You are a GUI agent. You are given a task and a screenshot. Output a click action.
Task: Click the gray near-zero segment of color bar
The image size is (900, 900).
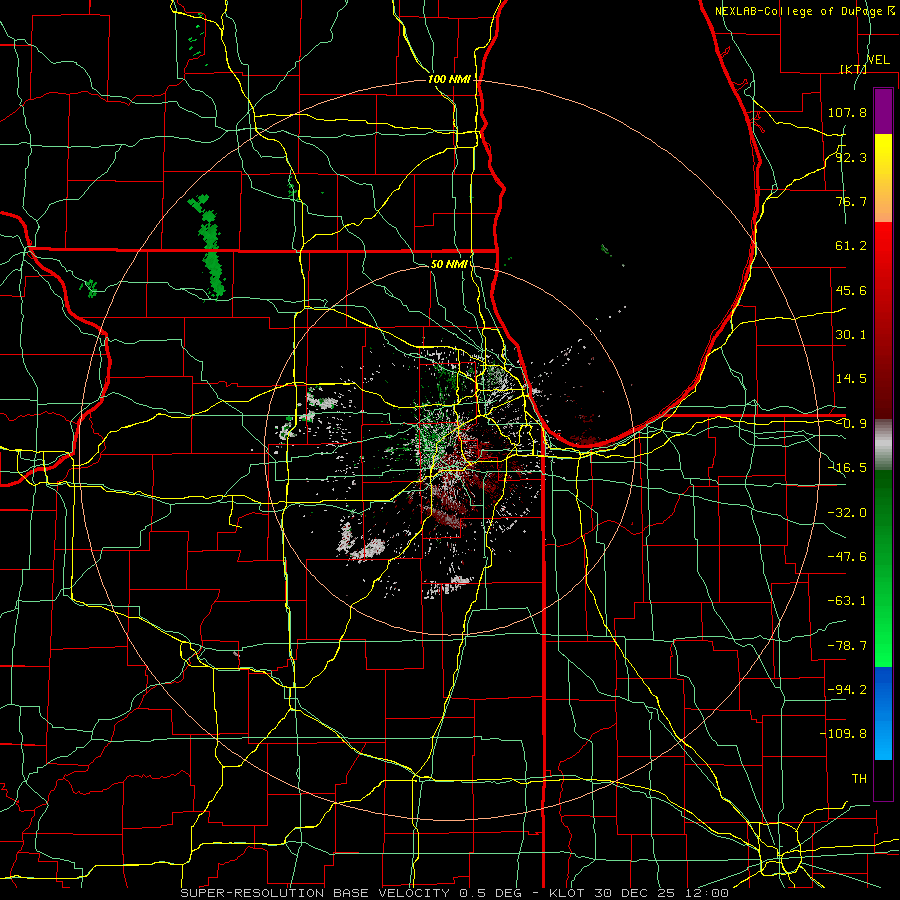pyautogui.click(x=883, y=445)
